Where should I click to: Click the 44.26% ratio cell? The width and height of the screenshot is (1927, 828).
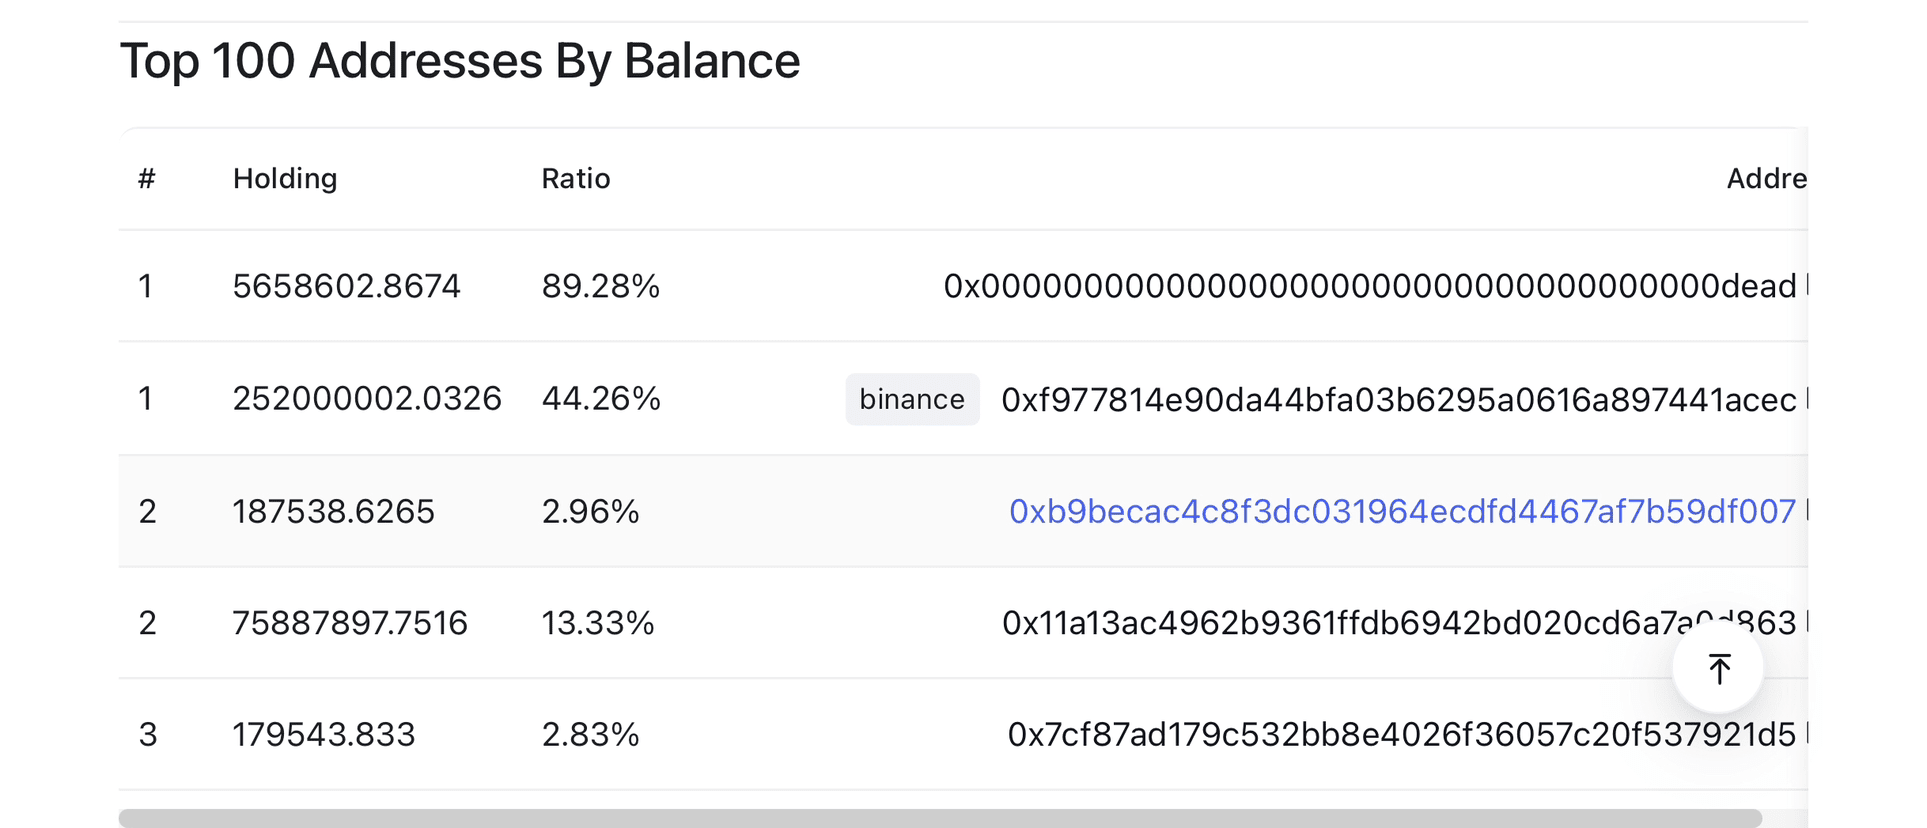(x=601, y=398)
